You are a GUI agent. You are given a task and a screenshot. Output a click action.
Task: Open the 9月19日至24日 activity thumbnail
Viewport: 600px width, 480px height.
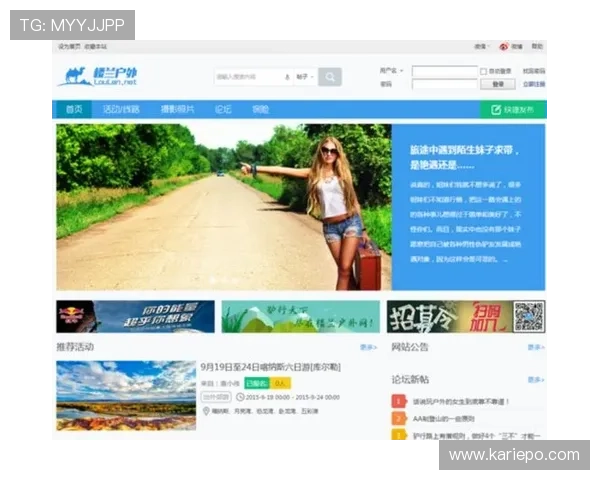pyautogui.click(x=126, y=395)
